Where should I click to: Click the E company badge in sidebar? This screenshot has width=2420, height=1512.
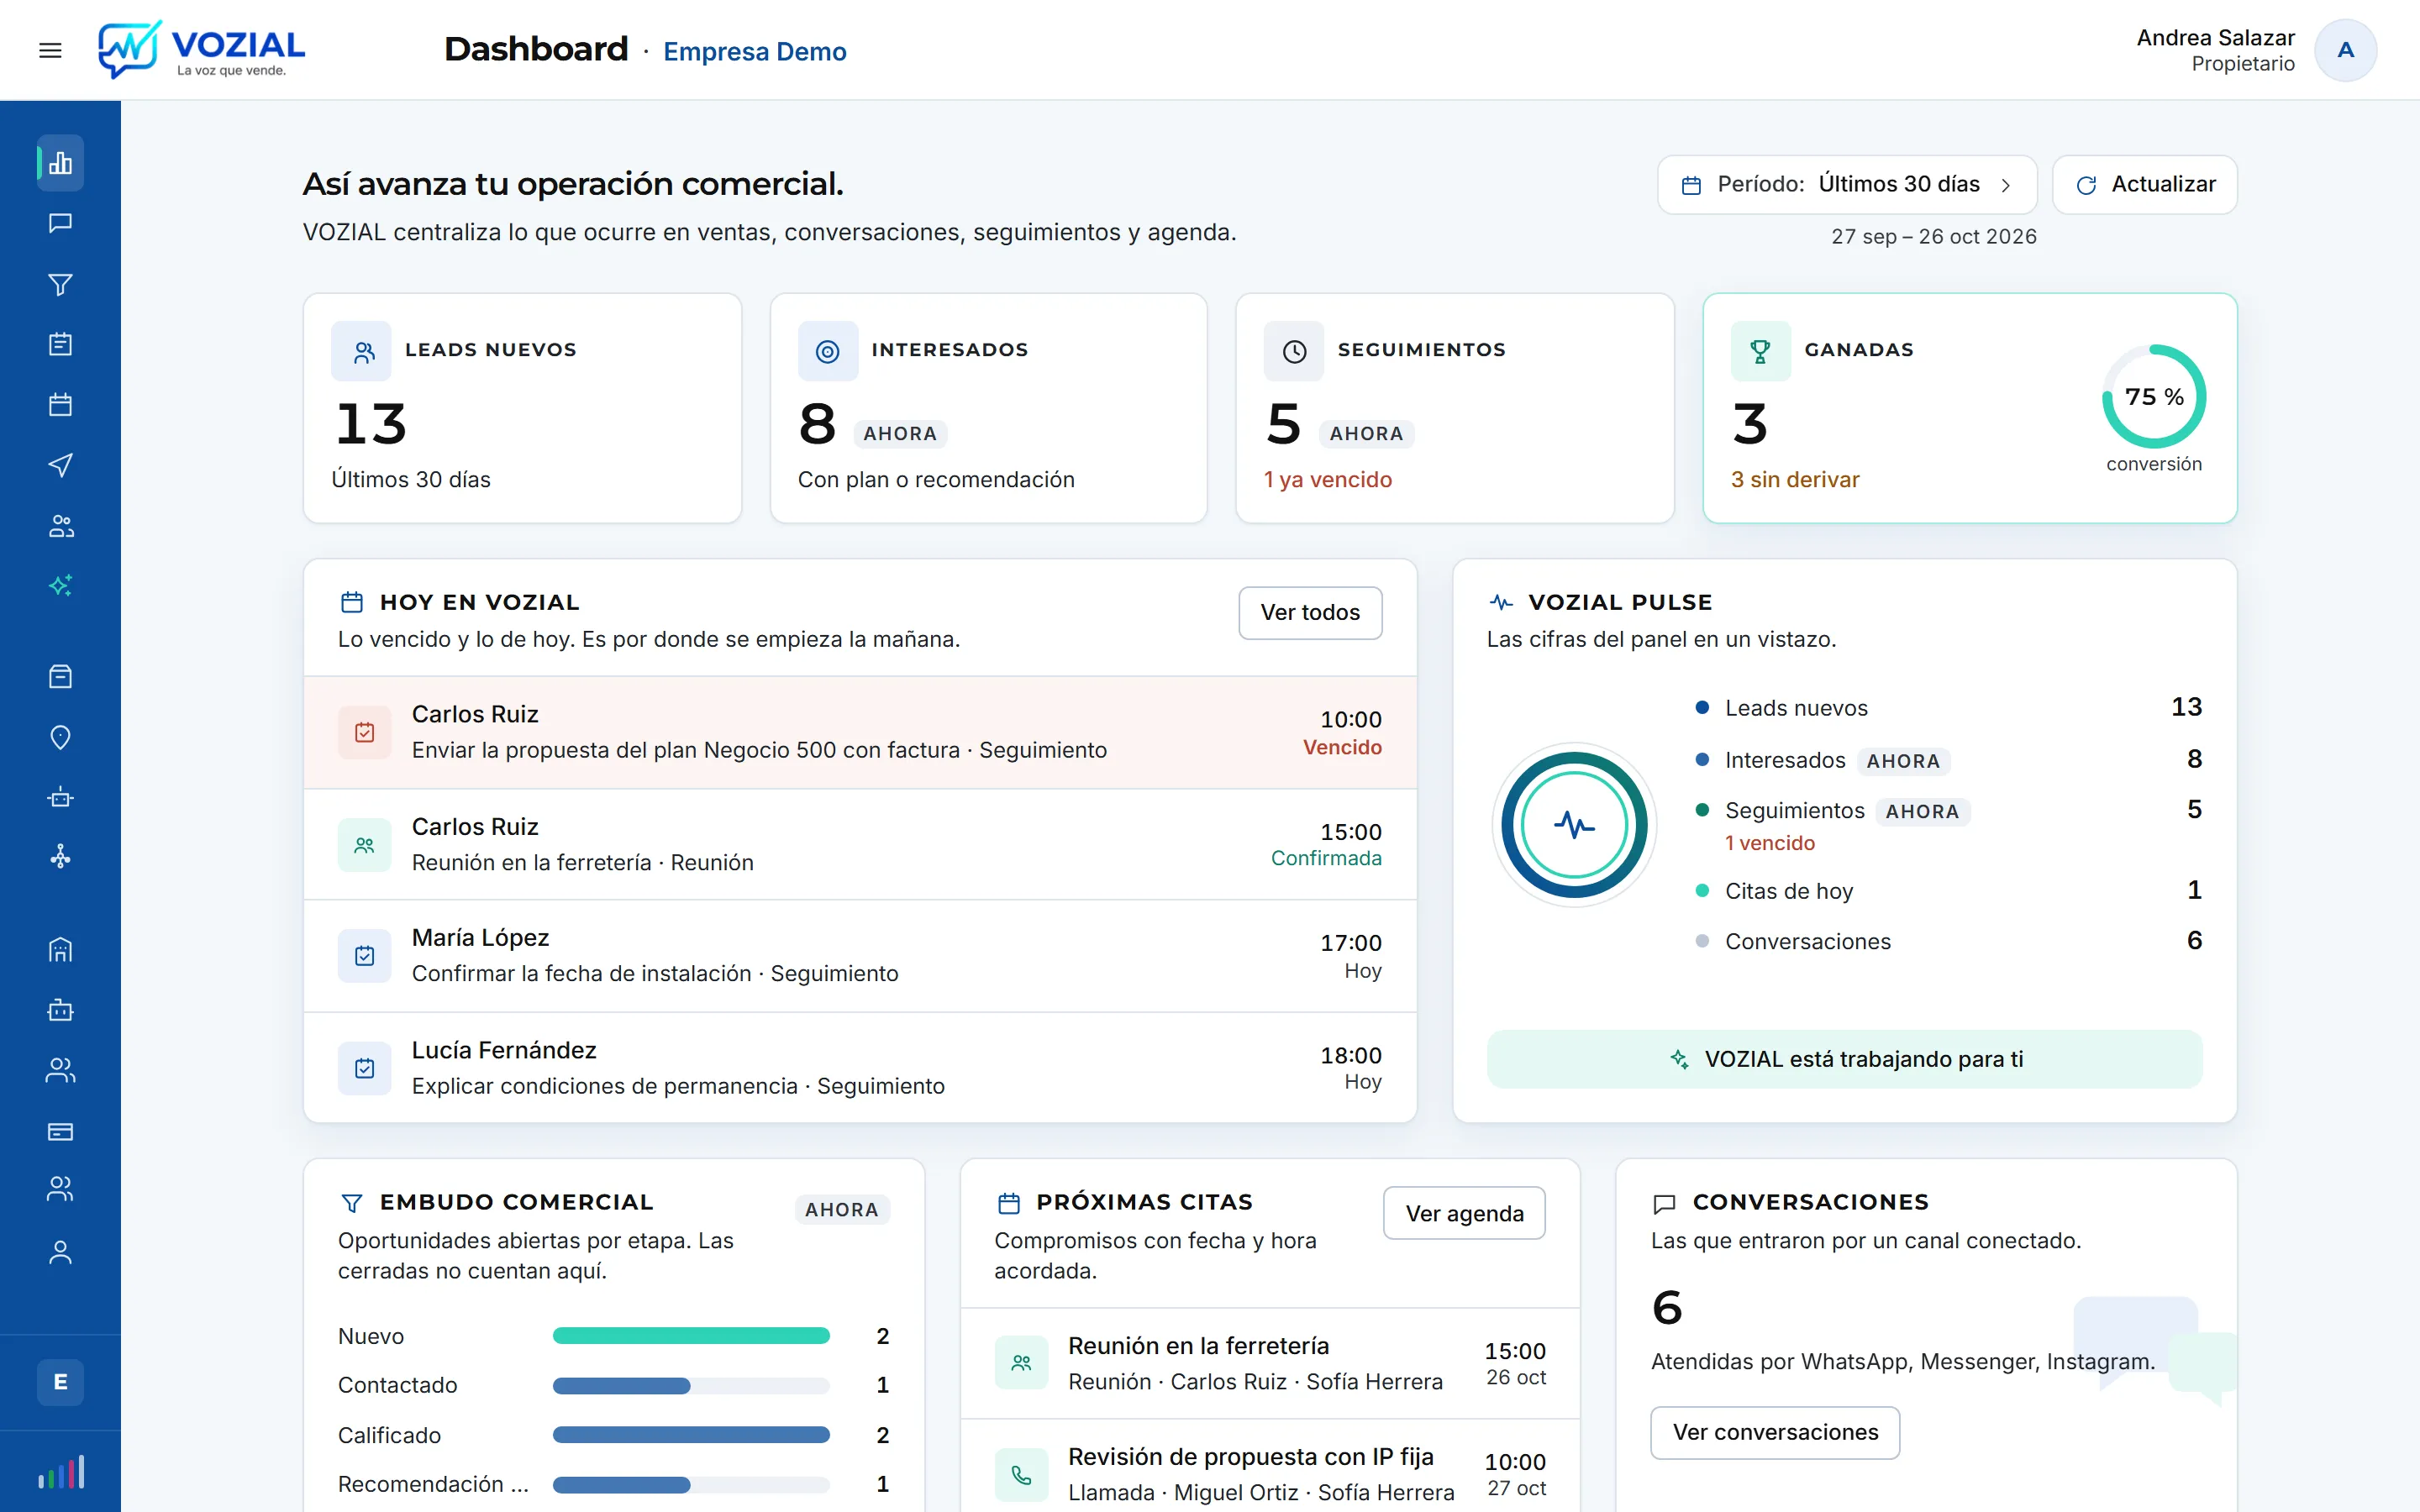point(60,1382)
